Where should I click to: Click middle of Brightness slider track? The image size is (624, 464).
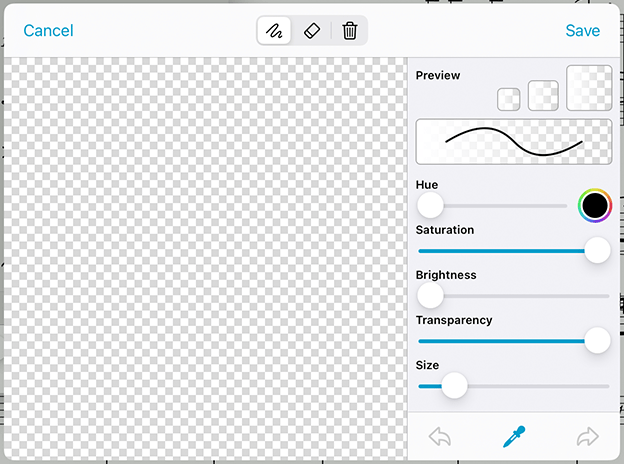click(514, 296)
